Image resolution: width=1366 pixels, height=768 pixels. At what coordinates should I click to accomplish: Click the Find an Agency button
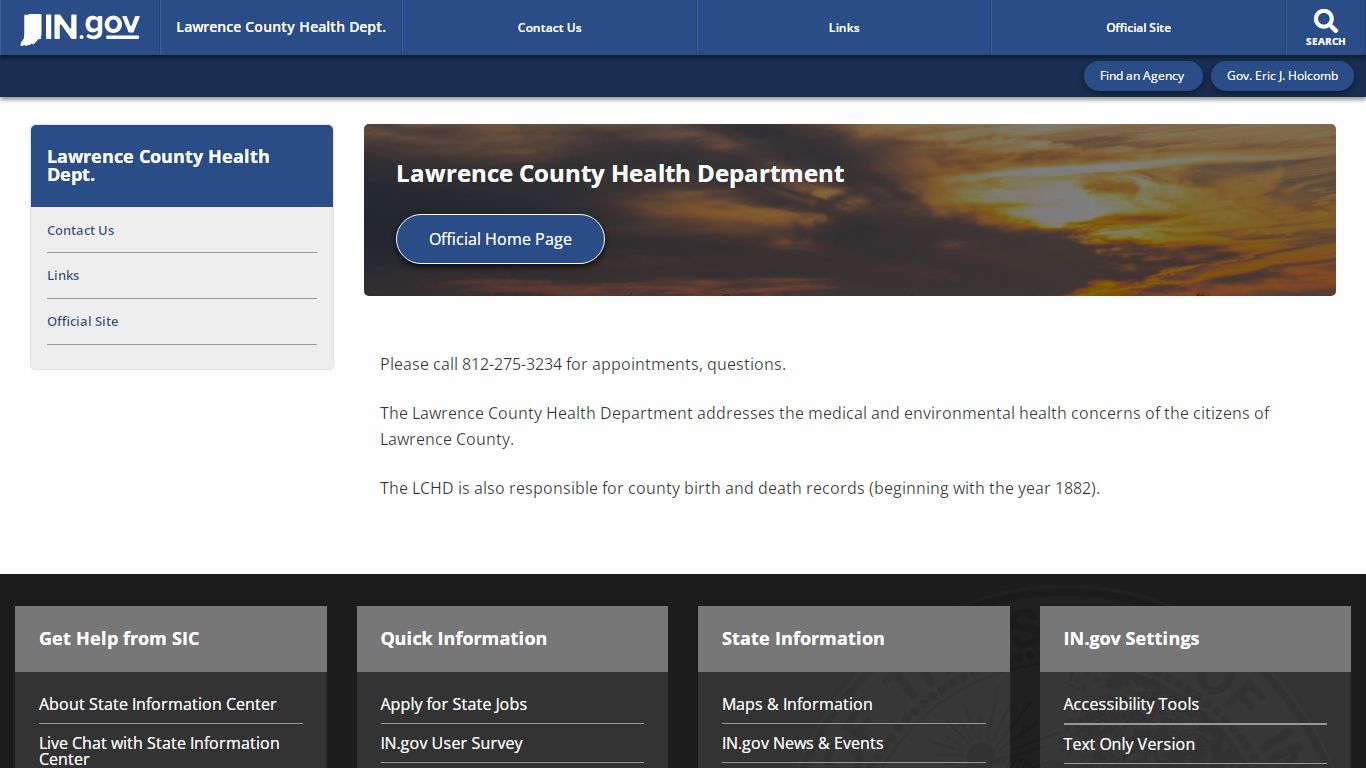tap(1143, 75)
